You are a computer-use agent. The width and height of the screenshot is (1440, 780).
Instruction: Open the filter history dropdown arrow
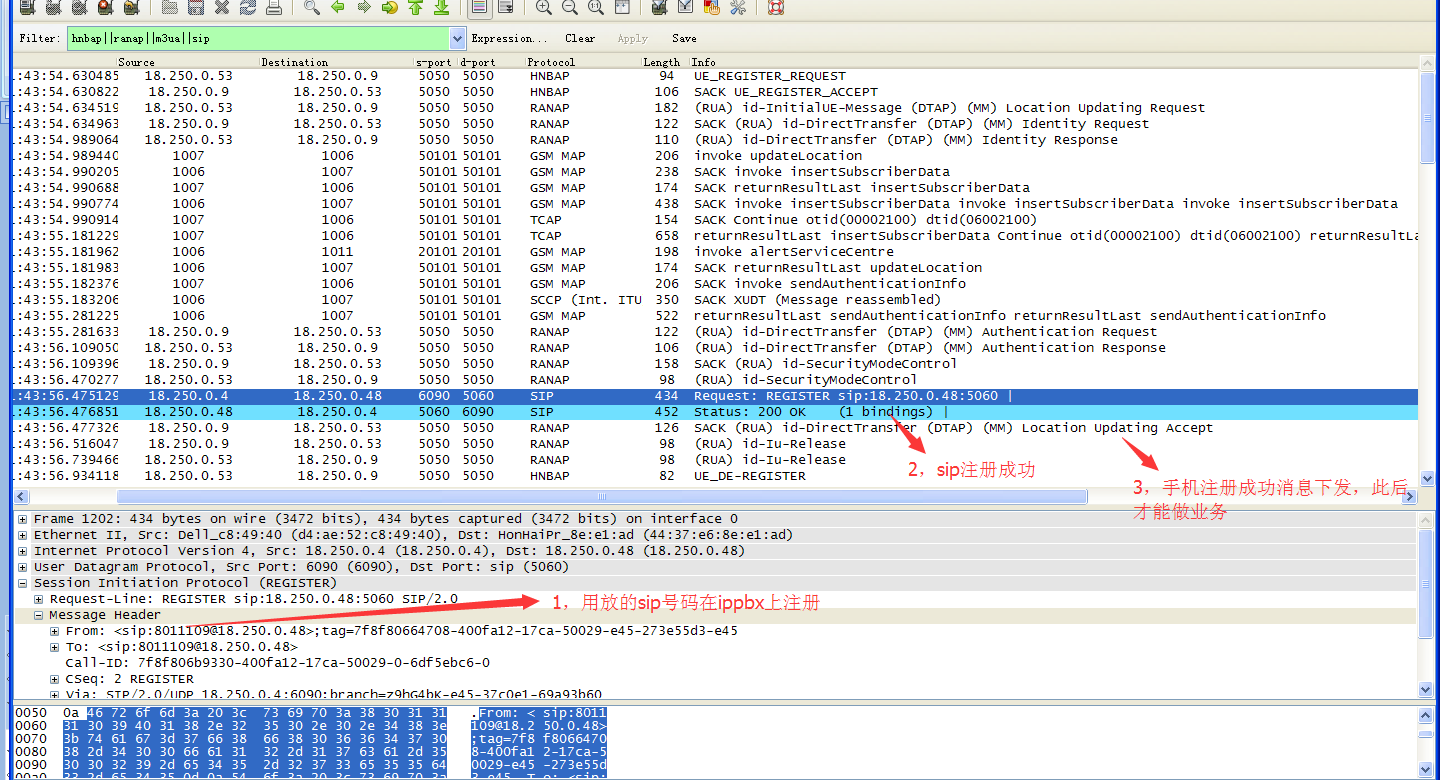coord(458,39)
